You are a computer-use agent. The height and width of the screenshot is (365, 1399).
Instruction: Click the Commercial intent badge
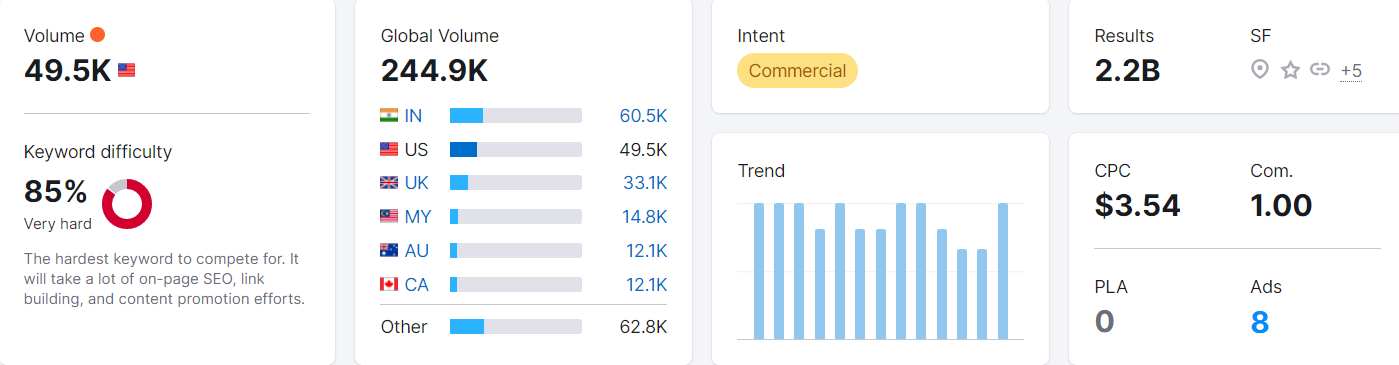point(797,70)
